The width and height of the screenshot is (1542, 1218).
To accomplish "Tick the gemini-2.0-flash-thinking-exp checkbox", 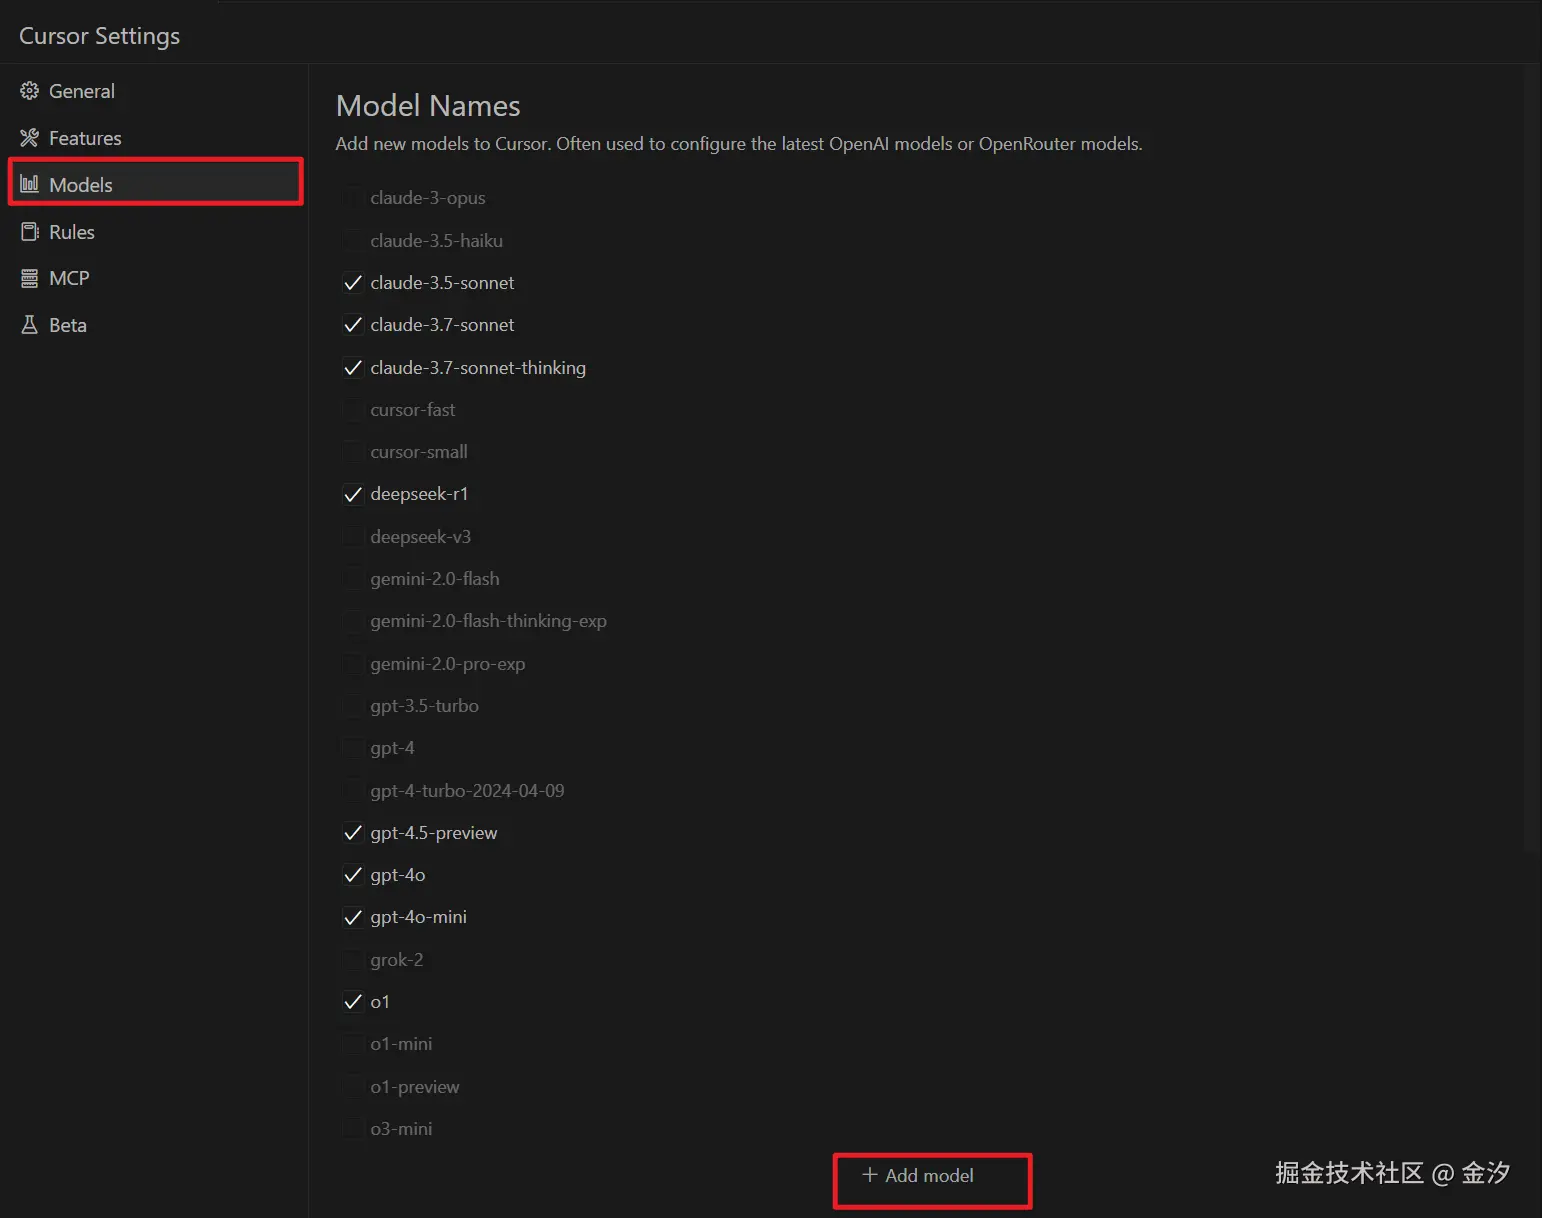I will [x=353, y=621].
